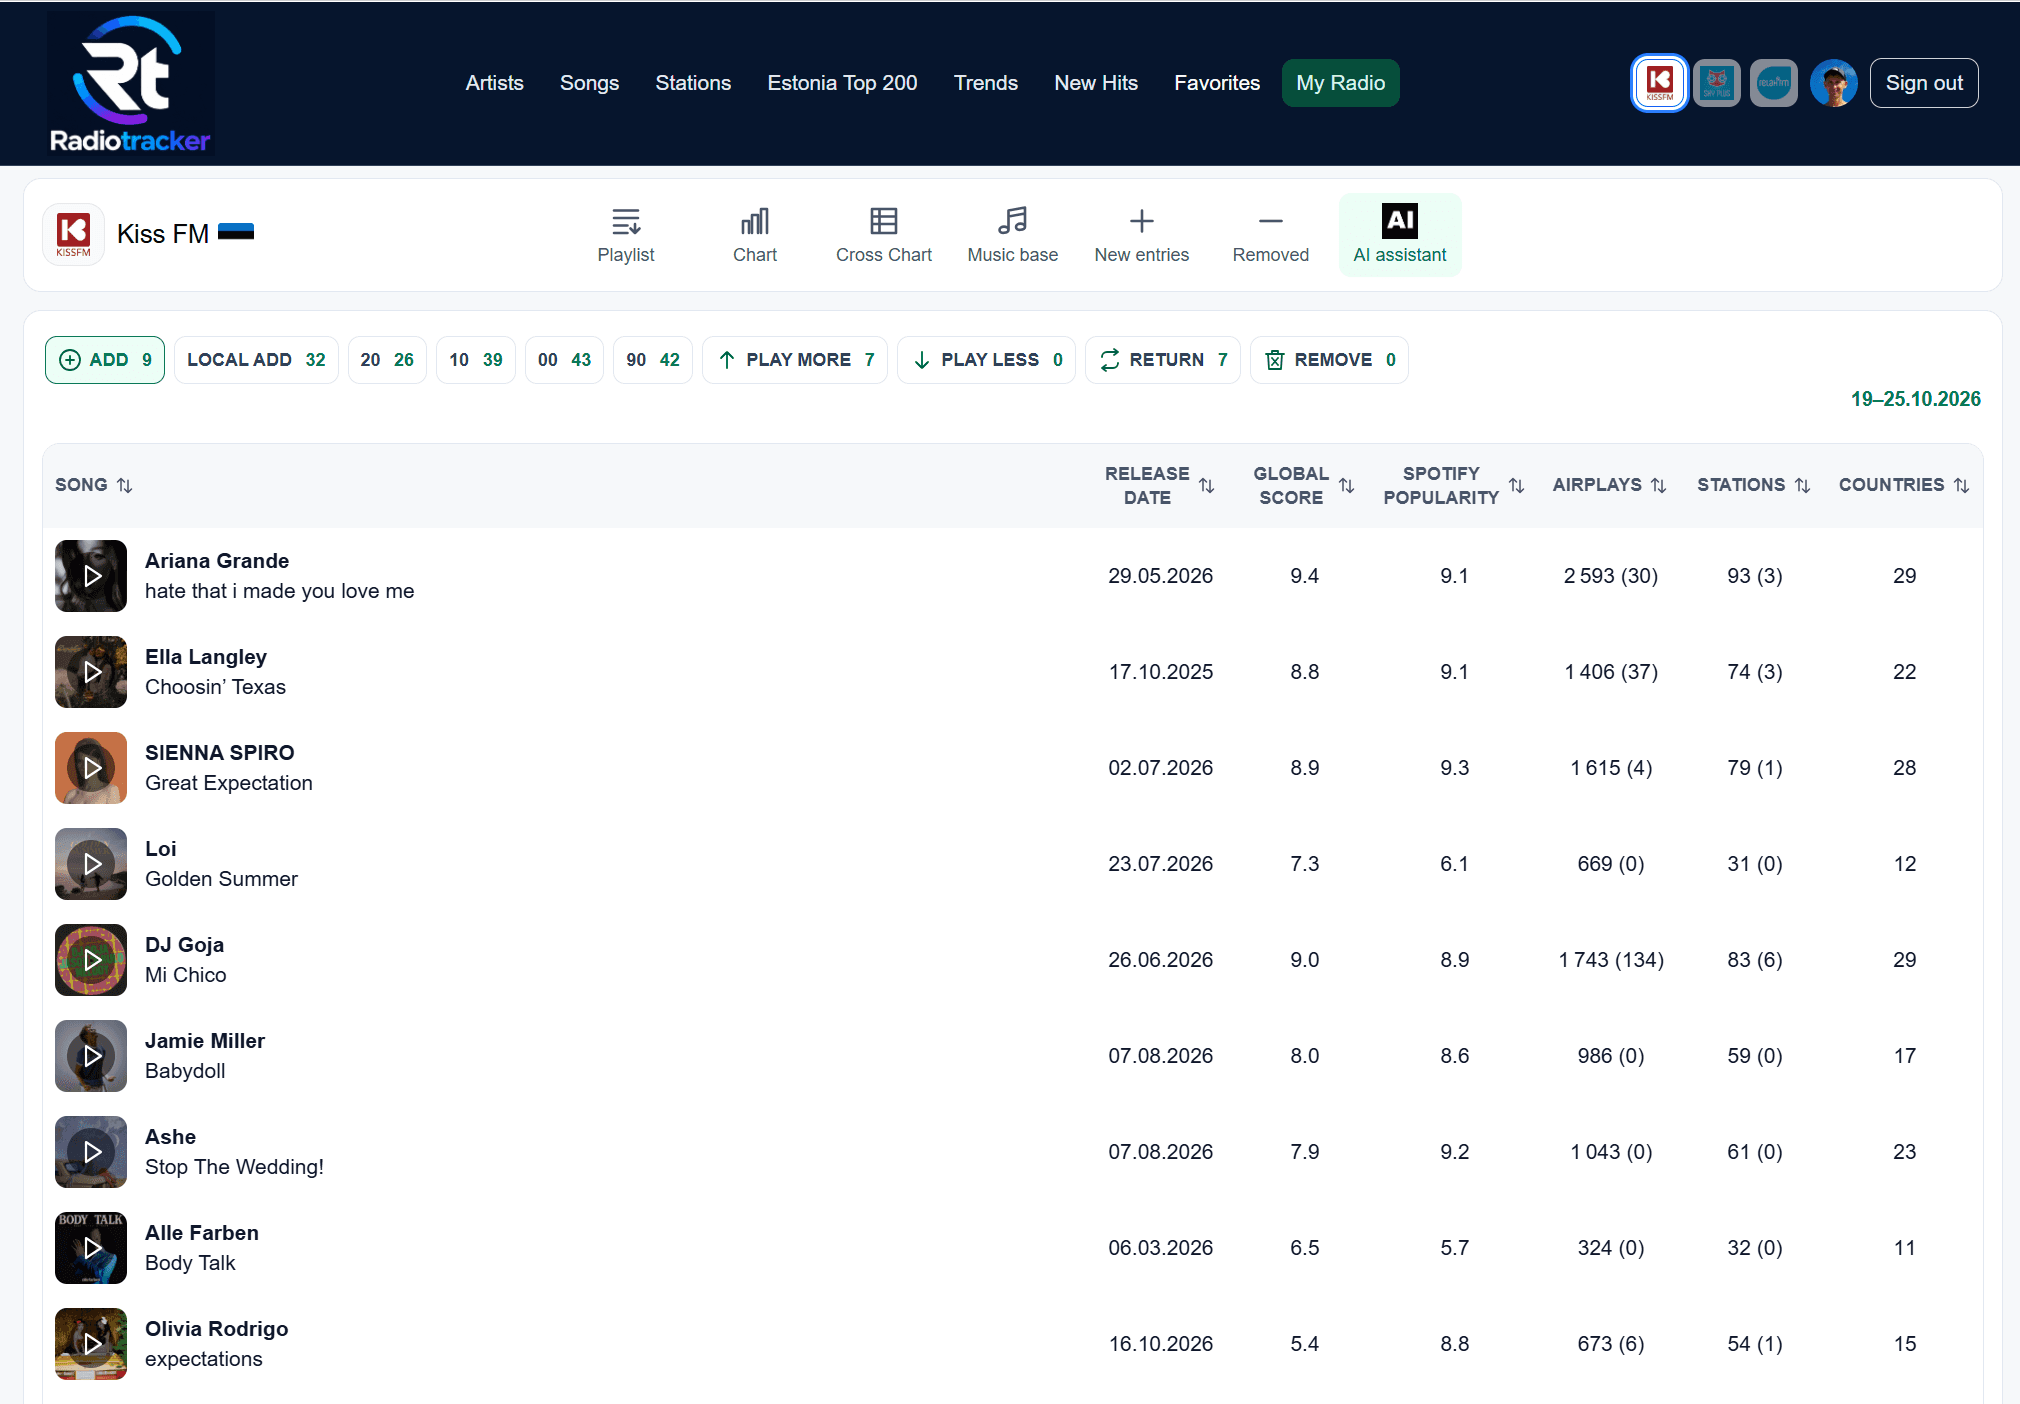2020x1404 pixels.
Task: Sort table by Release Date
Action: click(1159, 485)
